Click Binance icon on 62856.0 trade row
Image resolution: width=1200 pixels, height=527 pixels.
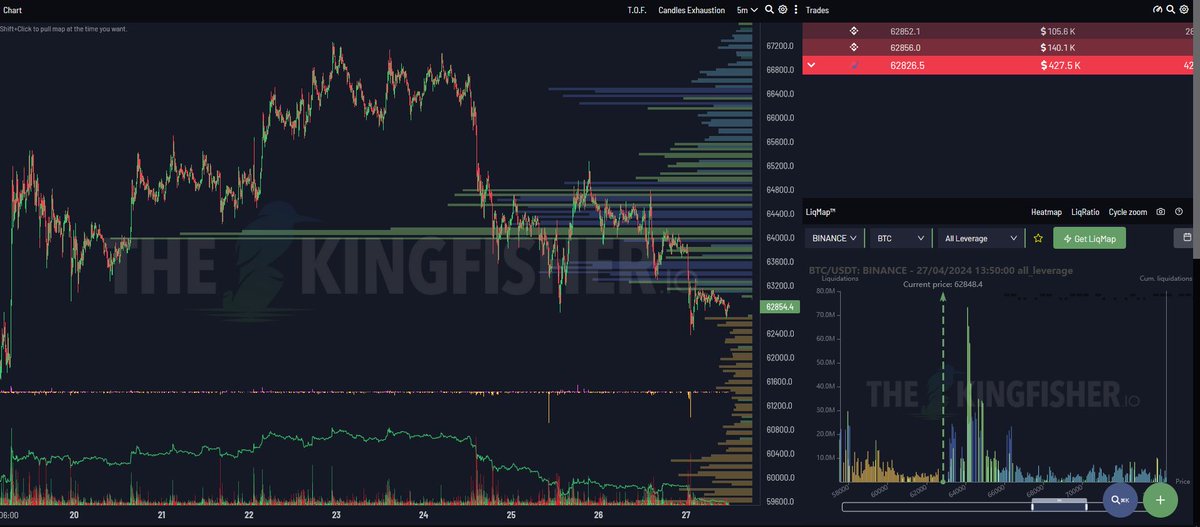(854, 47)
